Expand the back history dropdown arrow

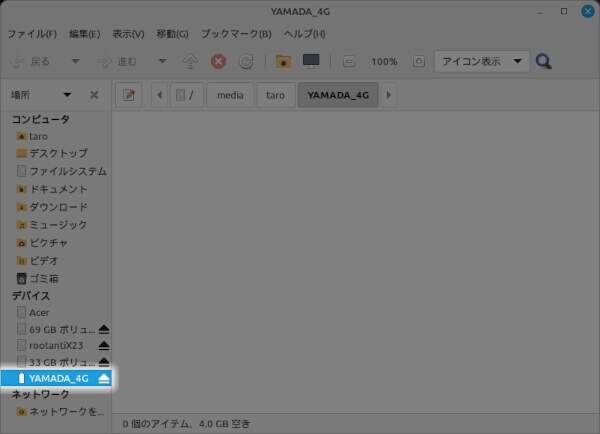click(x=75, y=61)
